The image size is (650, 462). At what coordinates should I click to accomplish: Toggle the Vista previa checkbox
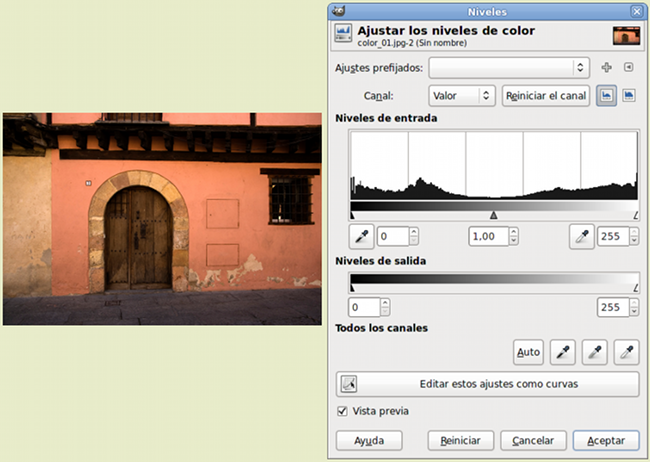click(342, 411)
